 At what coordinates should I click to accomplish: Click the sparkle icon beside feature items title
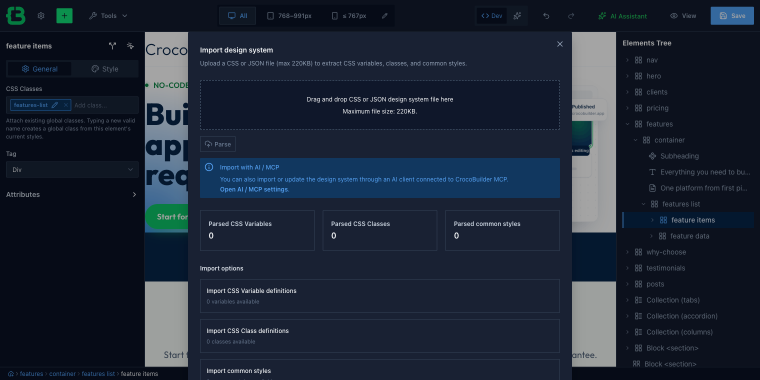[x=130, y=46]
